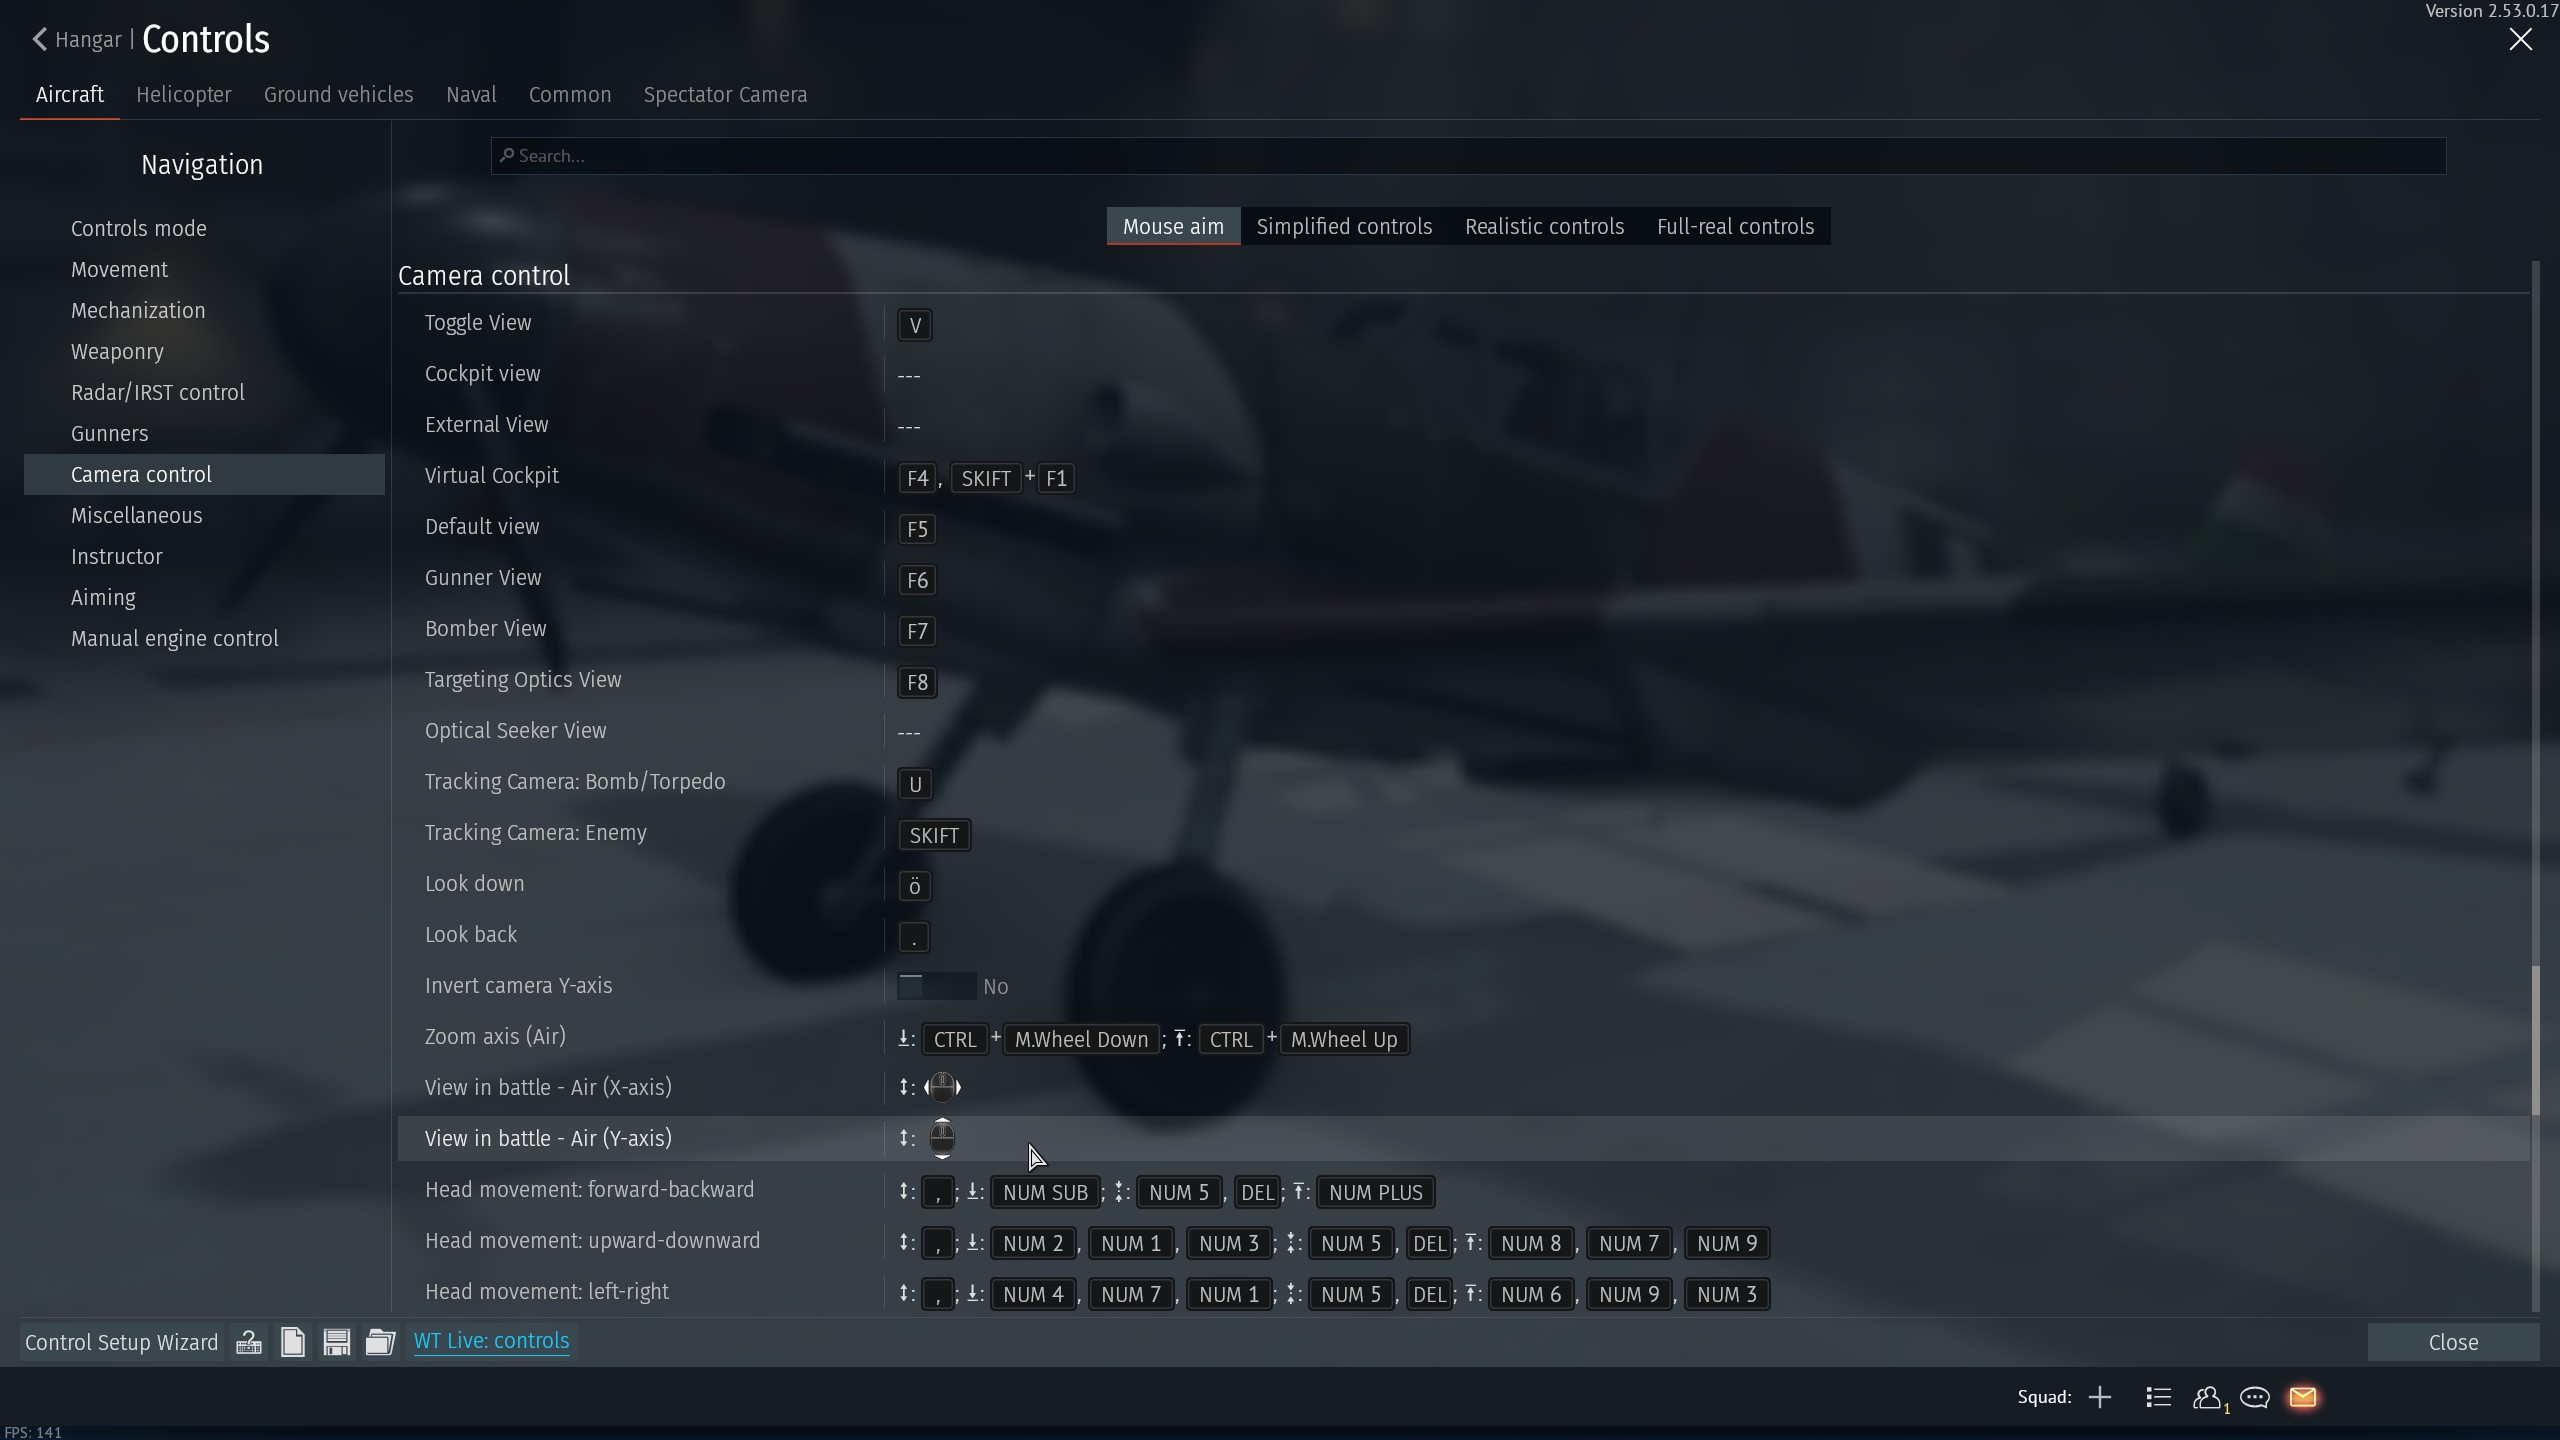
Task: Click the vertical scrollbar of the controls list
Action: [2535, 1040]
